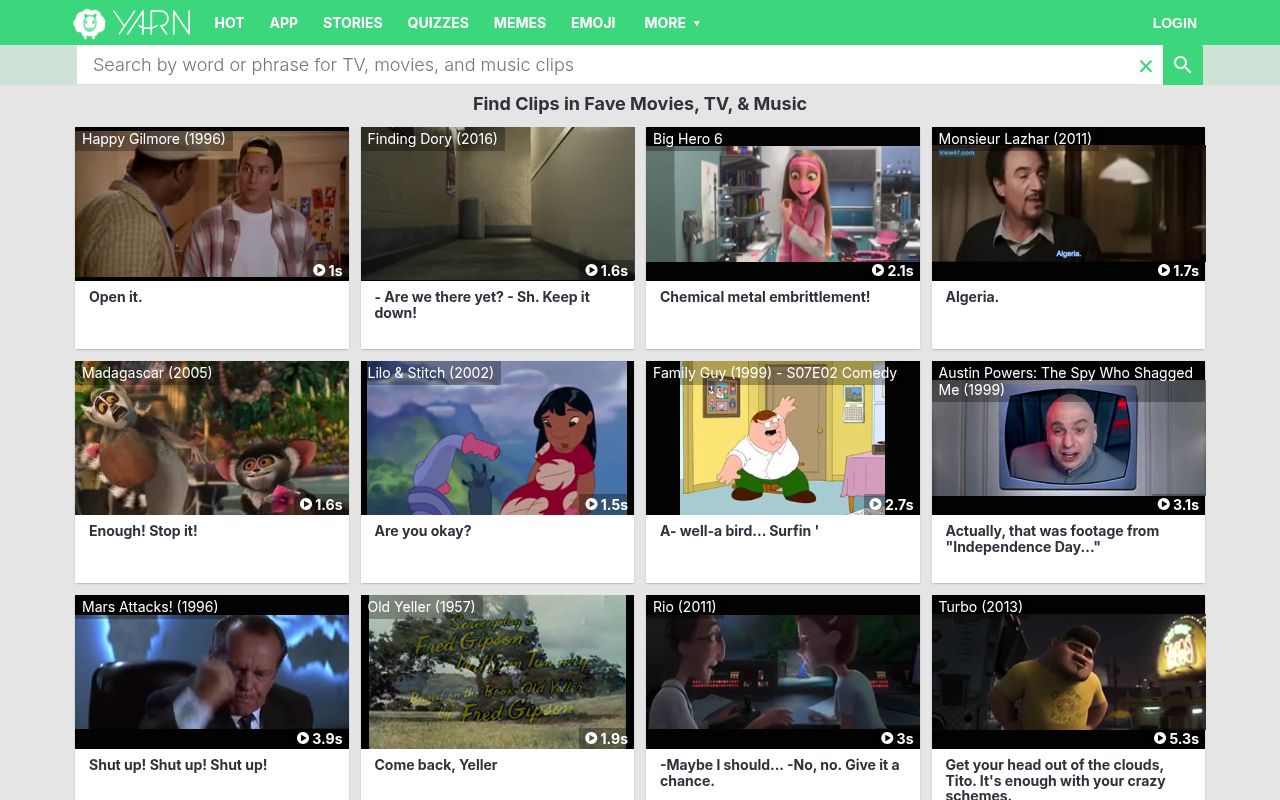Open the HOT menu item
Image resolution: width=1280 pixels, height=800 pixels.
pyautogui.click(x=229, y=23)
